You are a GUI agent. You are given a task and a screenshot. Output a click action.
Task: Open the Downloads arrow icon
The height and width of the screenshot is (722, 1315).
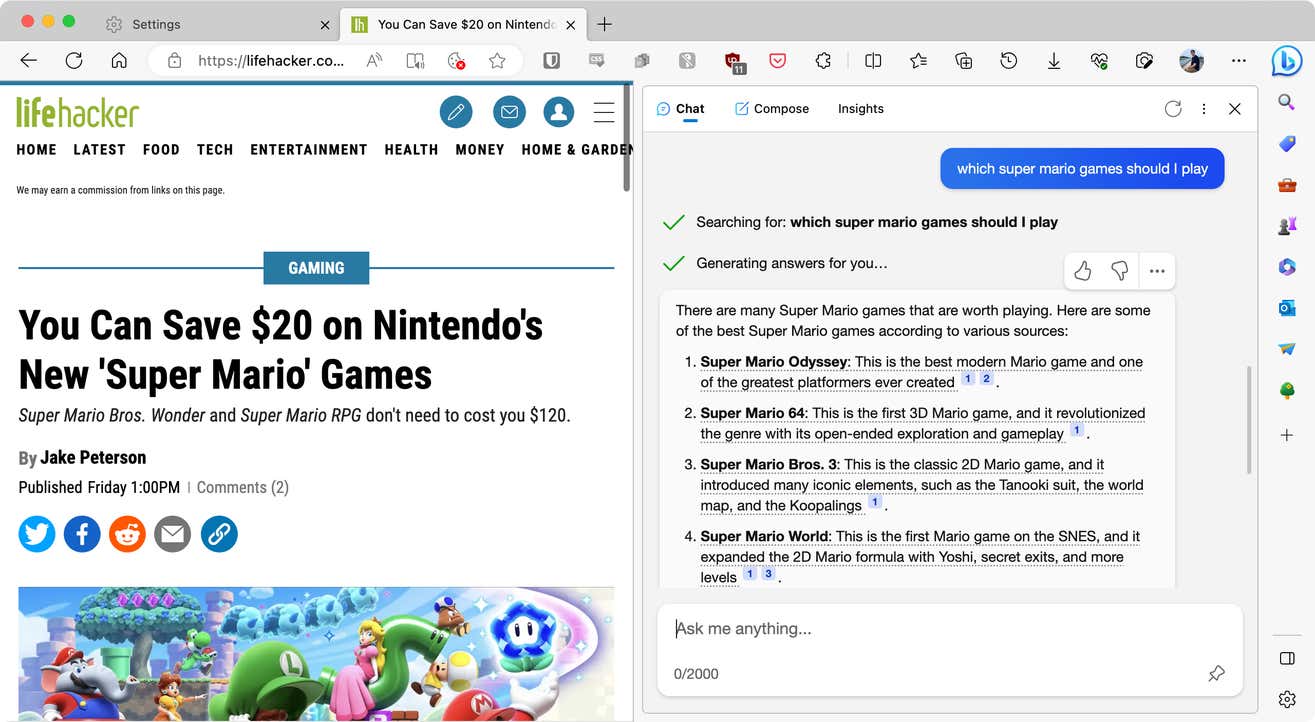pyautogui.click(x=1054, y=61)
